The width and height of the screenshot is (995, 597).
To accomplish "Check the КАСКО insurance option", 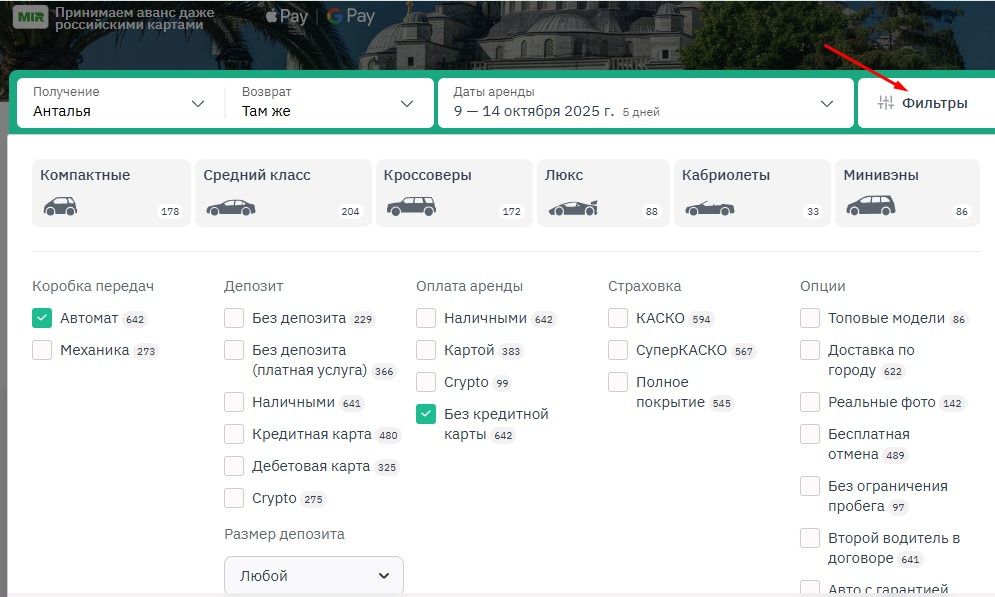I will coord(618,318).
